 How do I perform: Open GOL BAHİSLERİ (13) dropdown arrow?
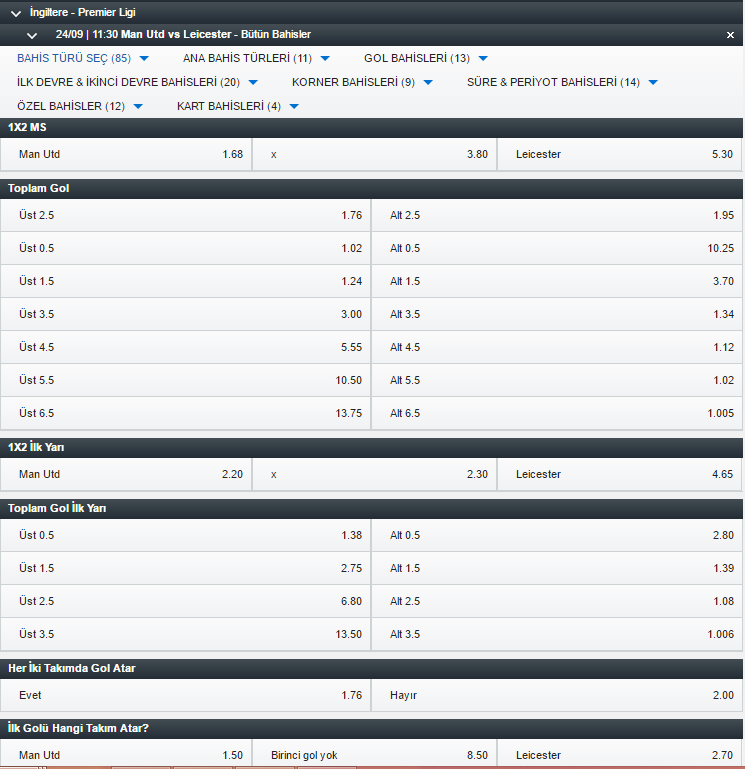pos(483,58)
